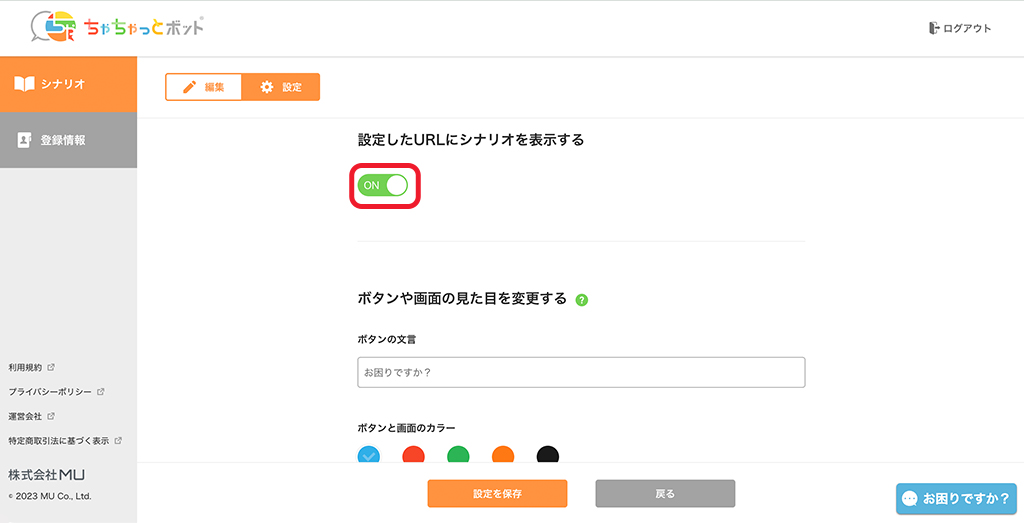Viewport: 1024px width, 523px height.
Task: Pick the orange color swatch
Action: pyautogui.click(x=503, y=456)
